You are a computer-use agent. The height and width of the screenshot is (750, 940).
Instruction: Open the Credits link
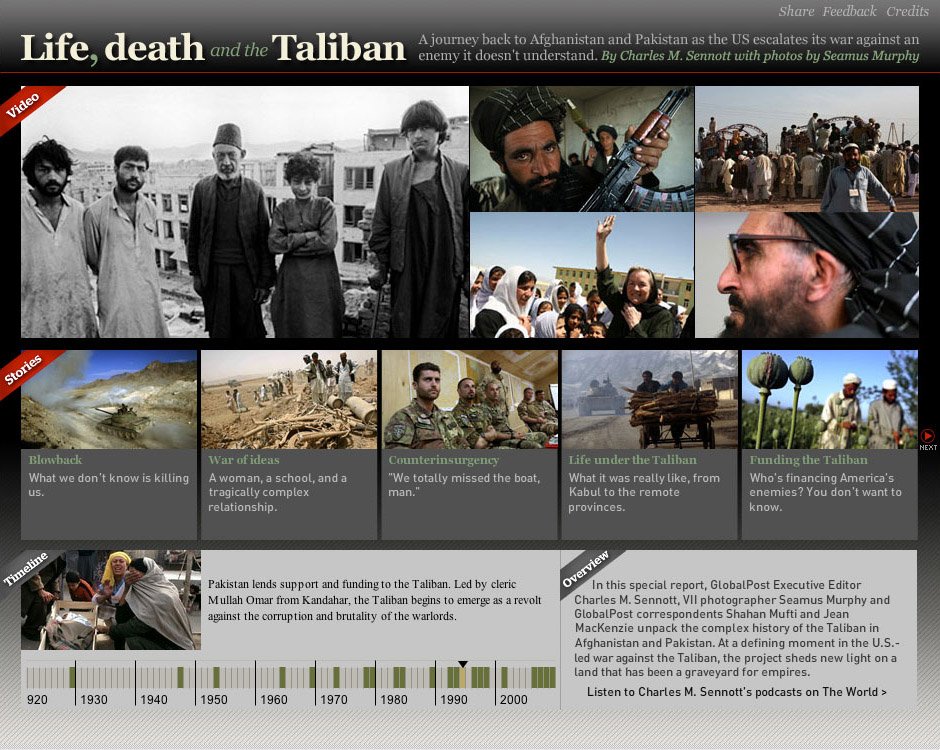[x=908, y=11]
